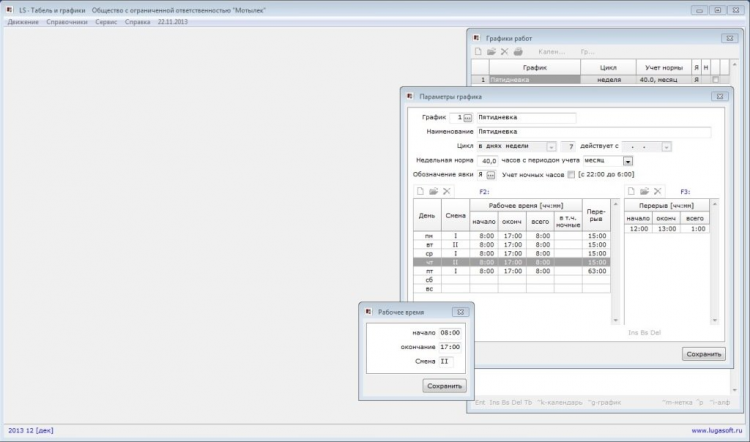Open schedule icon in Графики работ toolbar

point(491,52)
